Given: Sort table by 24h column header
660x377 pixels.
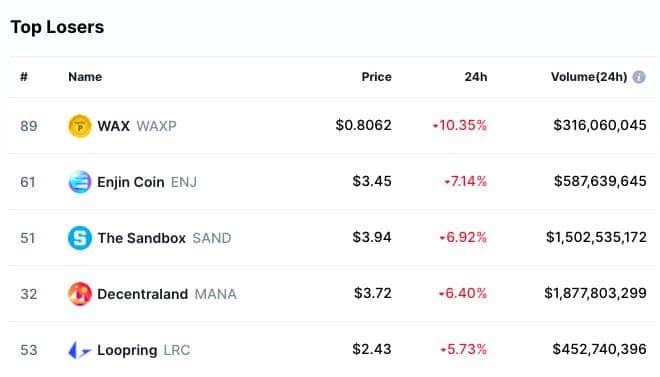Looking at the screenshot, I should coord(476,77).
